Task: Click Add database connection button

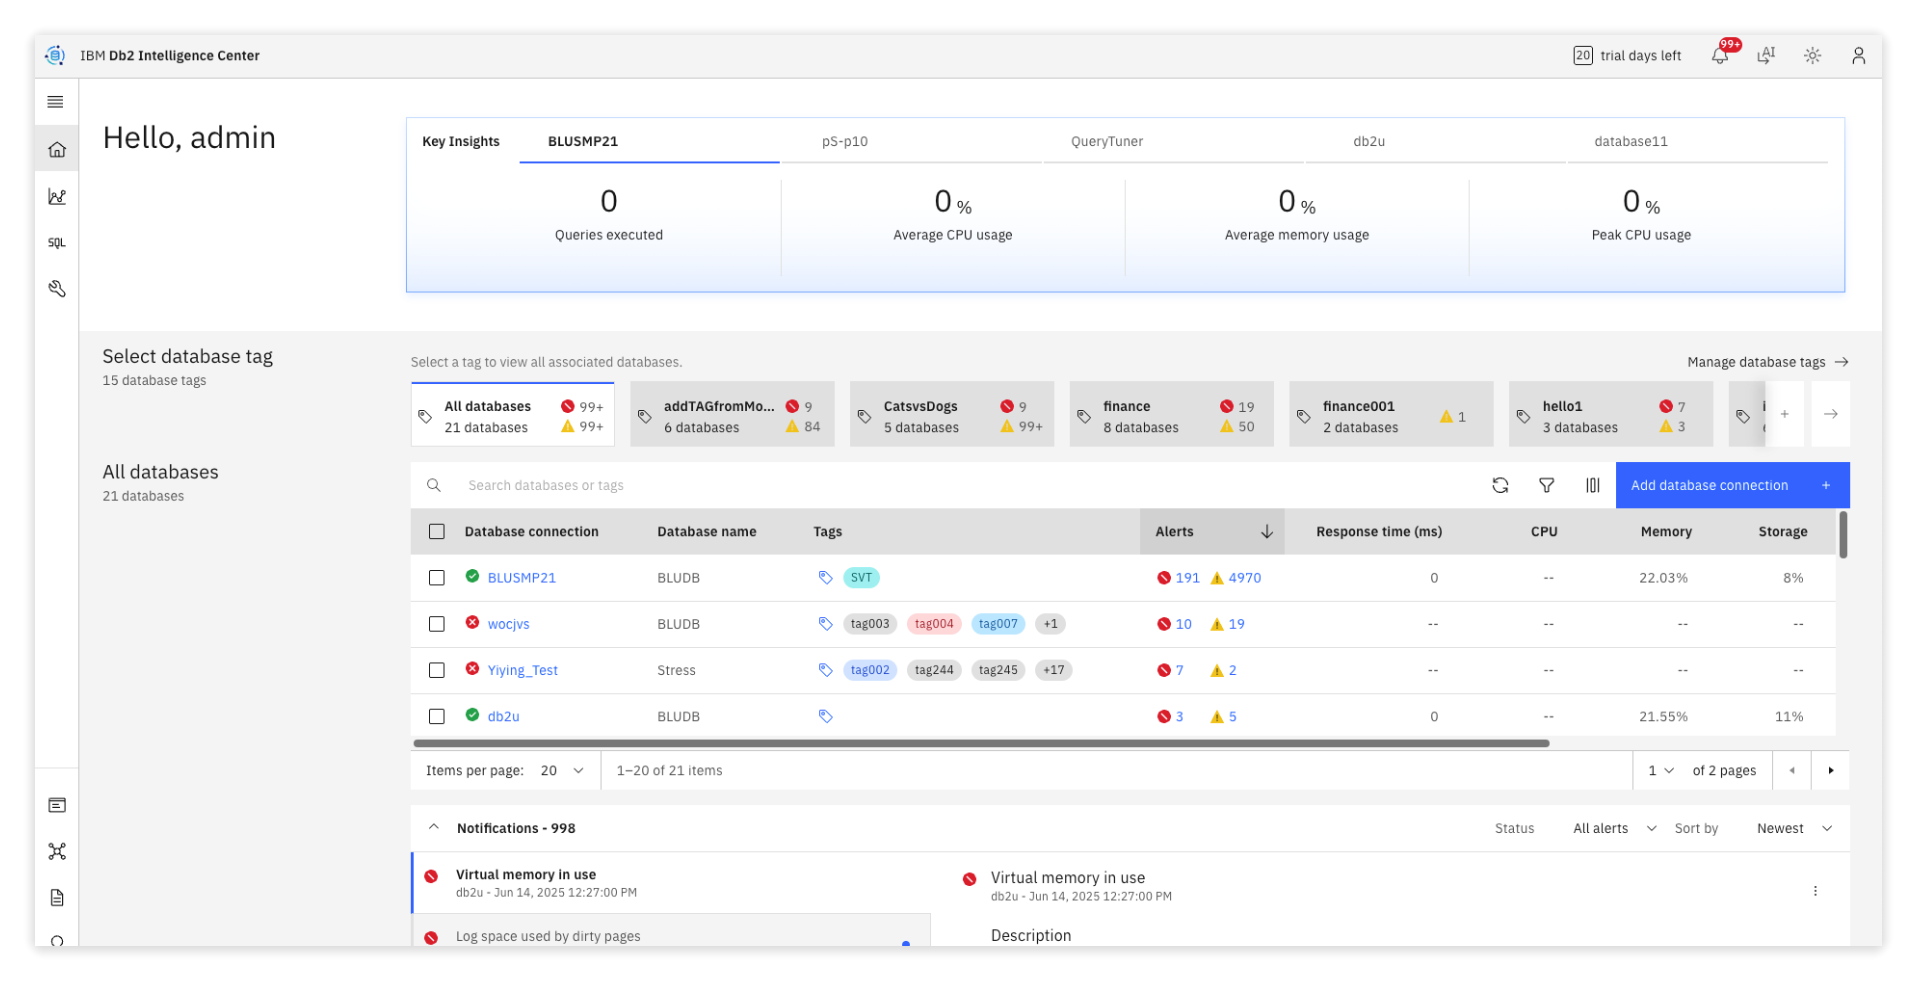Action: pos(1732,485)
